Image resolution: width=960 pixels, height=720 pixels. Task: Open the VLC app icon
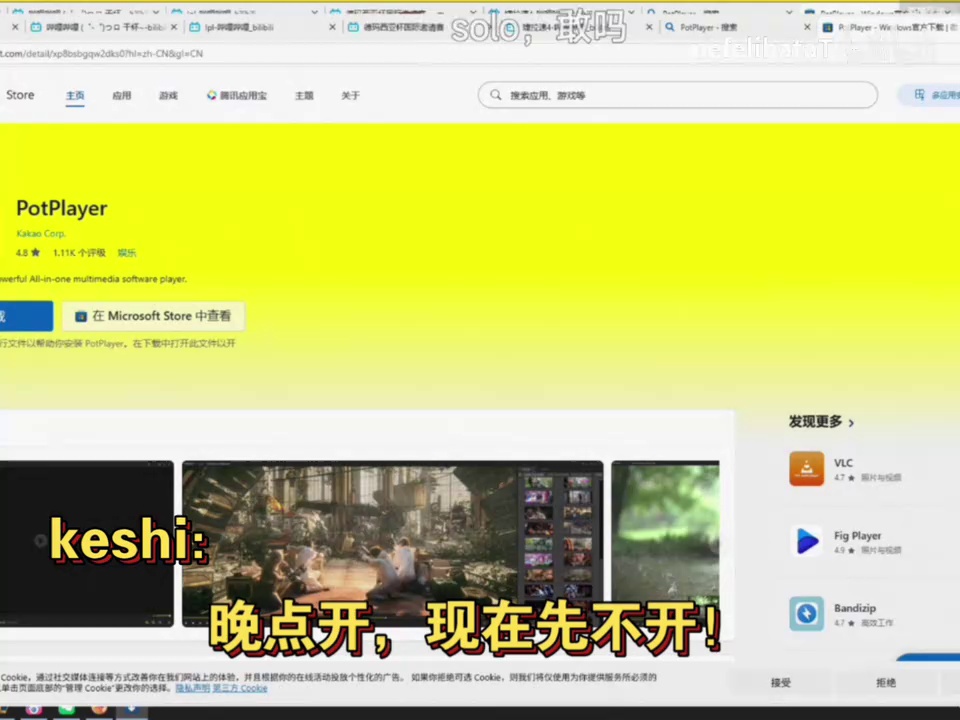coord(806,469)
